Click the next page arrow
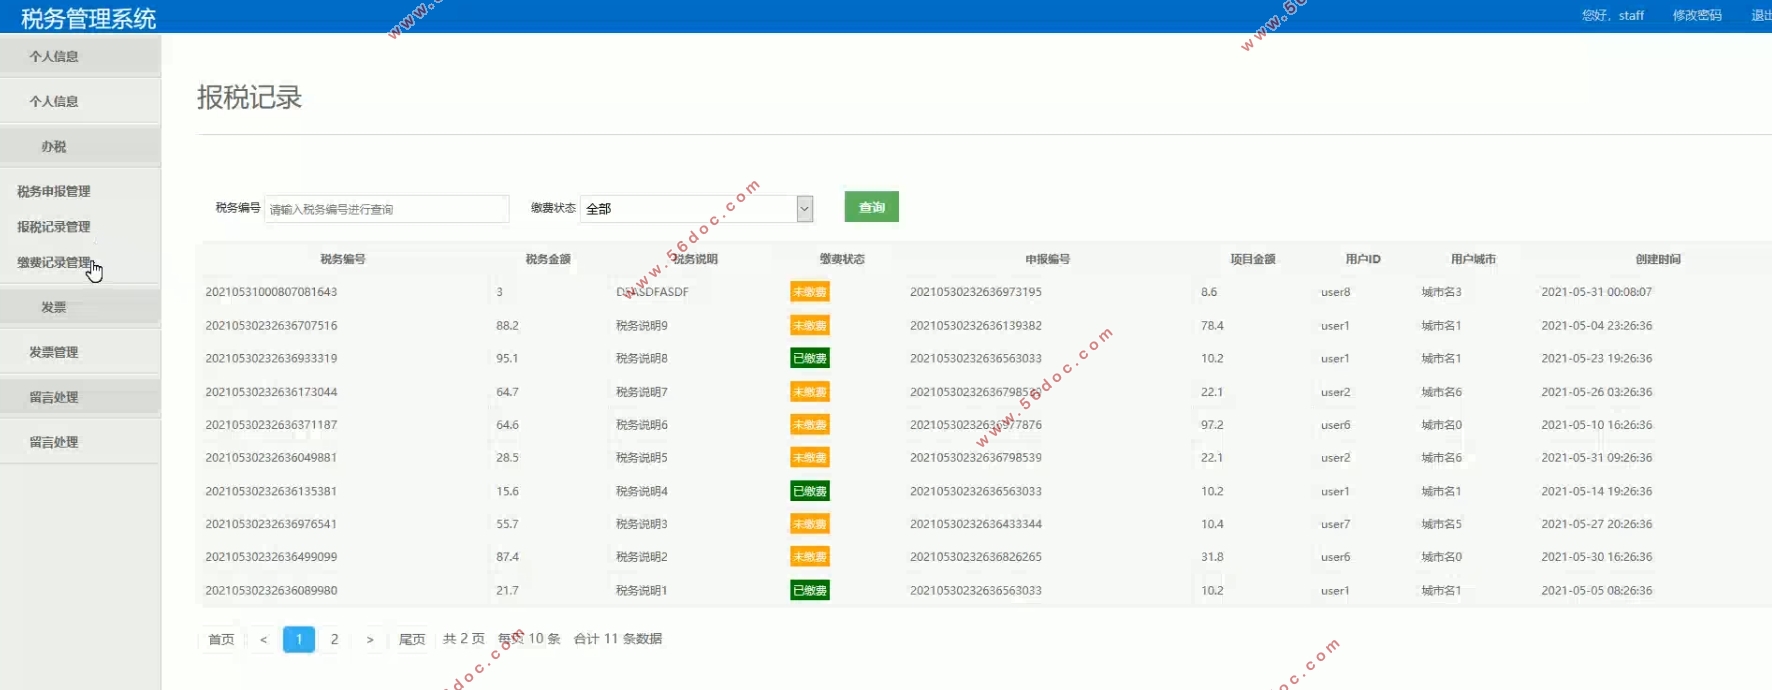This screenshot has height=690, width=1772. pyautogui.click(x=370, y=639)
